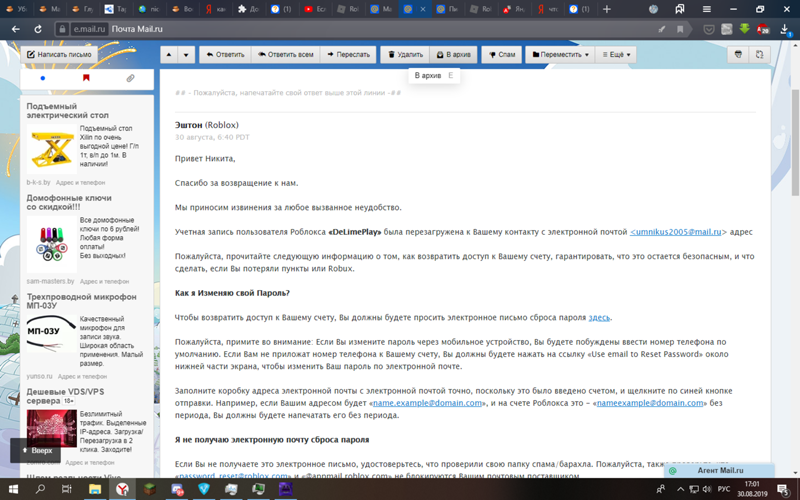Click the РУС language indicator

(723, 489)
